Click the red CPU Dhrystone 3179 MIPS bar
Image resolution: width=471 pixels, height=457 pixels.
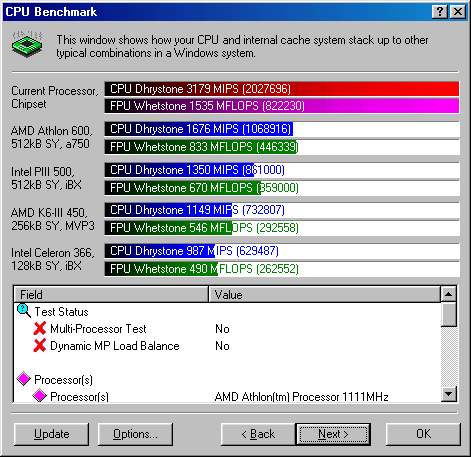(282, 89)
